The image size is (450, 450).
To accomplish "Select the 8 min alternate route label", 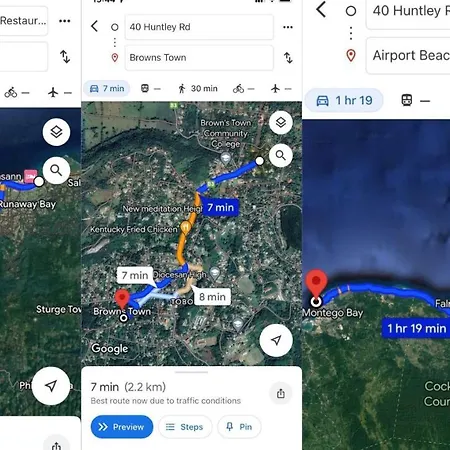I will tap(212, 297).
